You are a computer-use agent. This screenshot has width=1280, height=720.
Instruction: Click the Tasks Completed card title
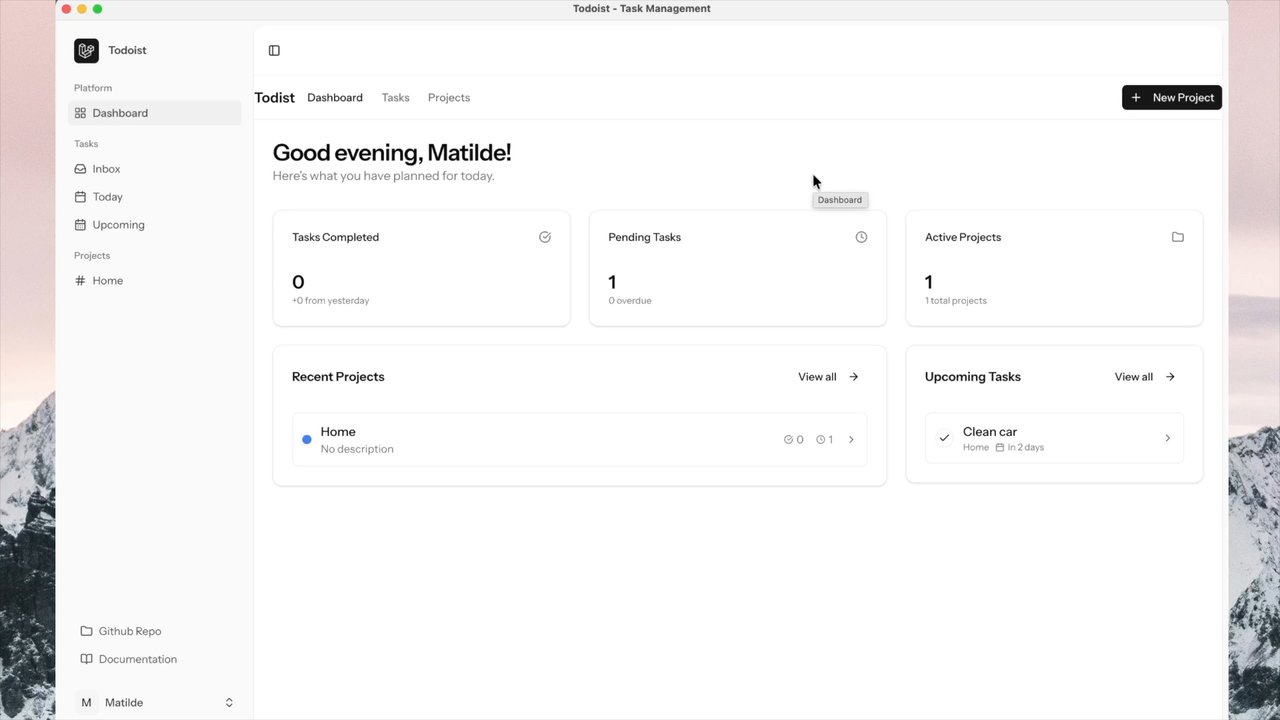[336, 237]
